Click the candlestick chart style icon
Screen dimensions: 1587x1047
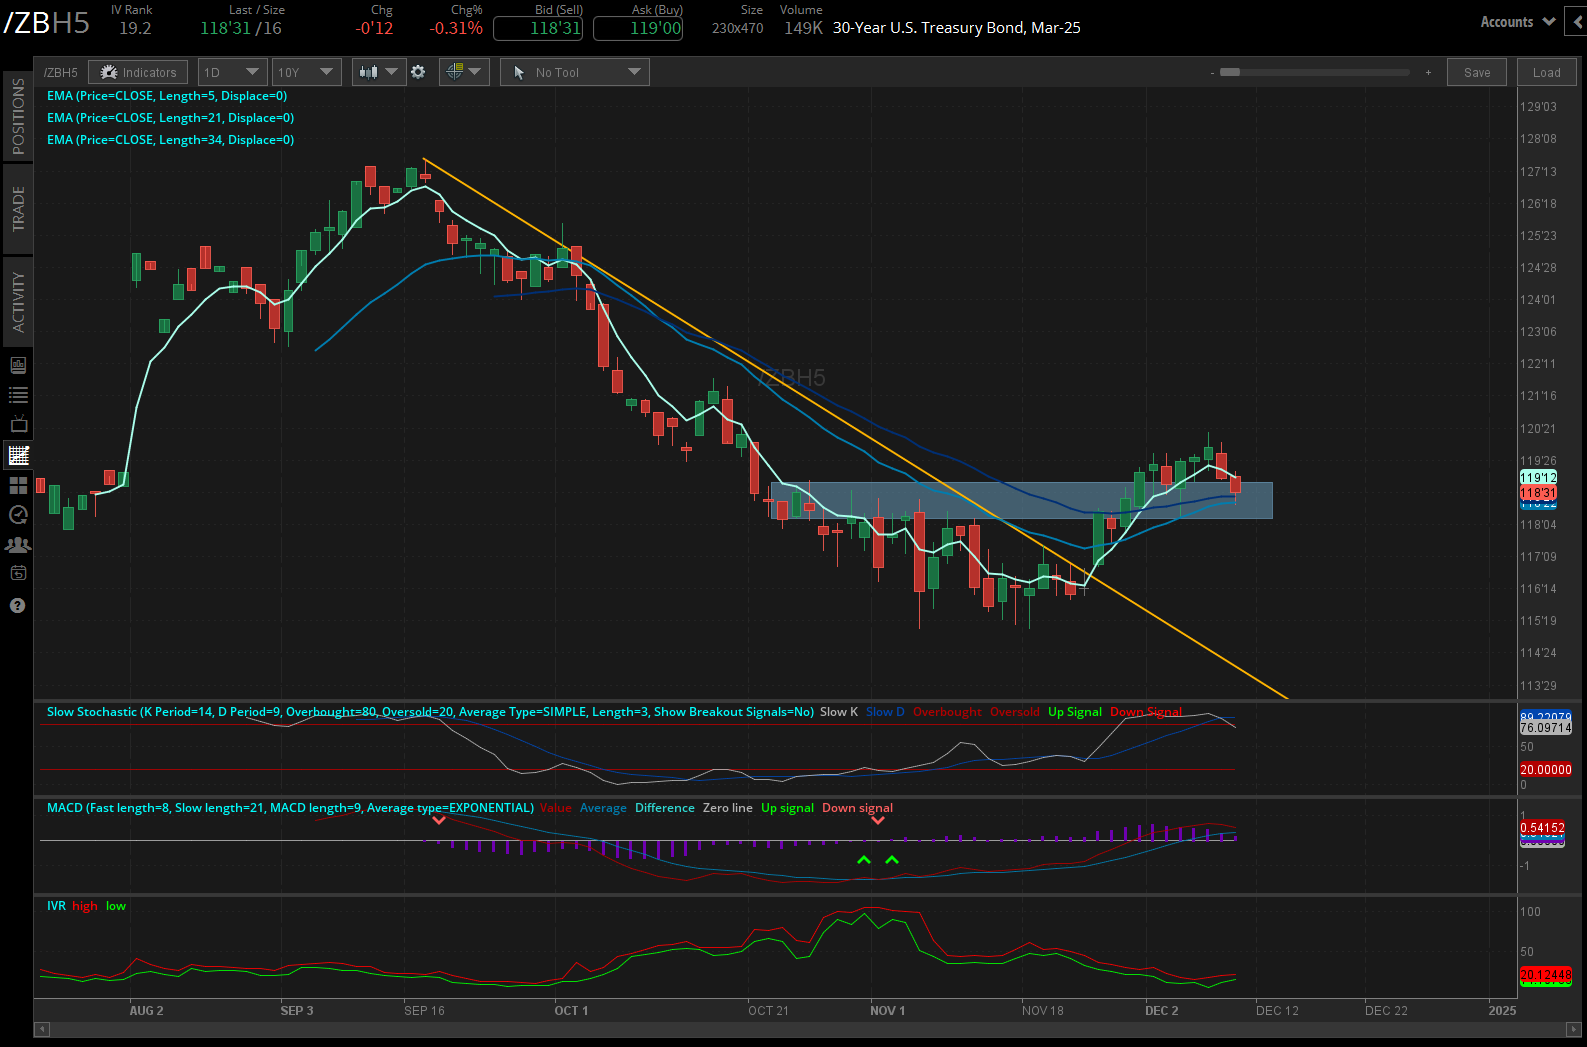click(x=369, y=72)
